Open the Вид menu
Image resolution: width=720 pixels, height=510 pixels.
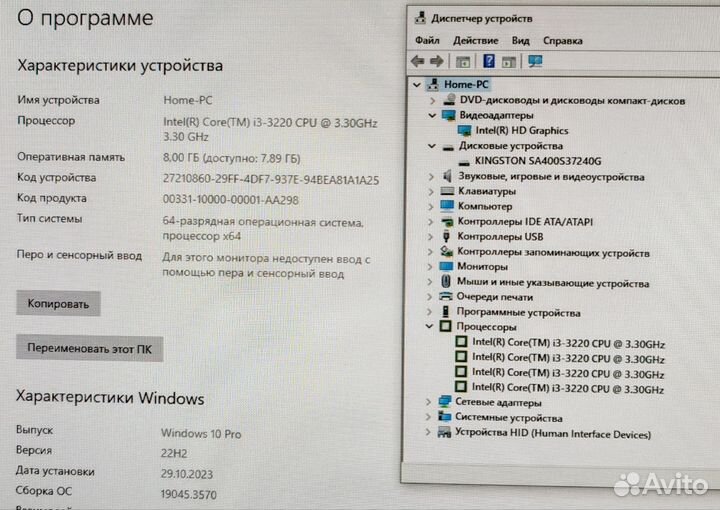point(520,40)
